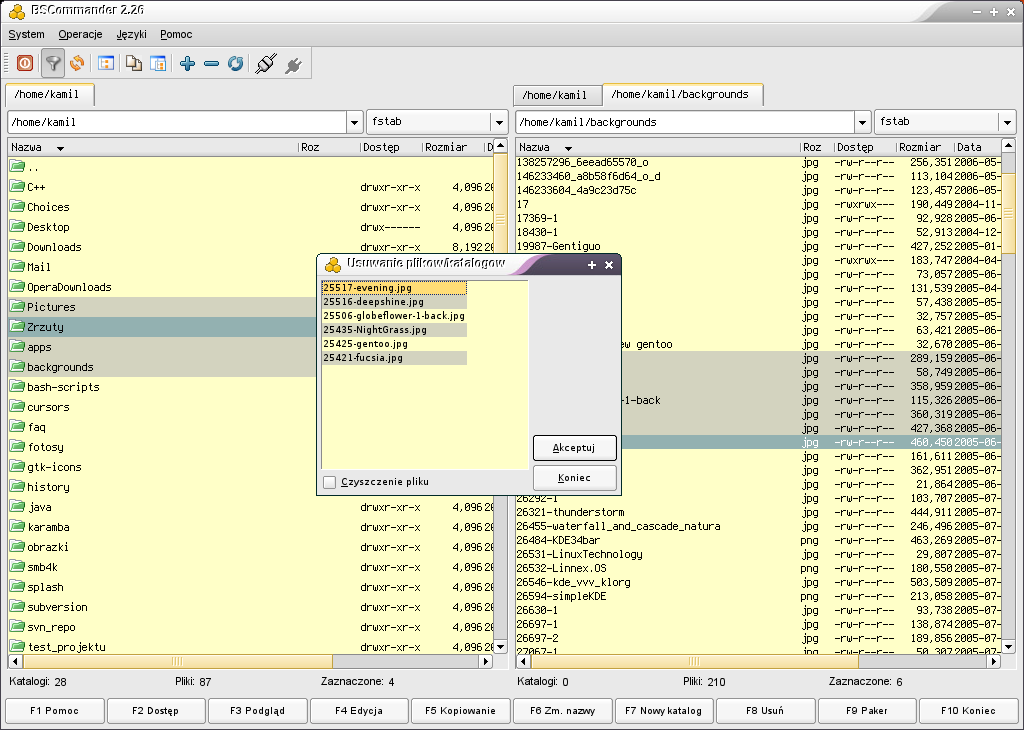Select 25435-NightGrass.jpg in the delete list
This screenshot has width=1024, height=730.
coord(375,329)
